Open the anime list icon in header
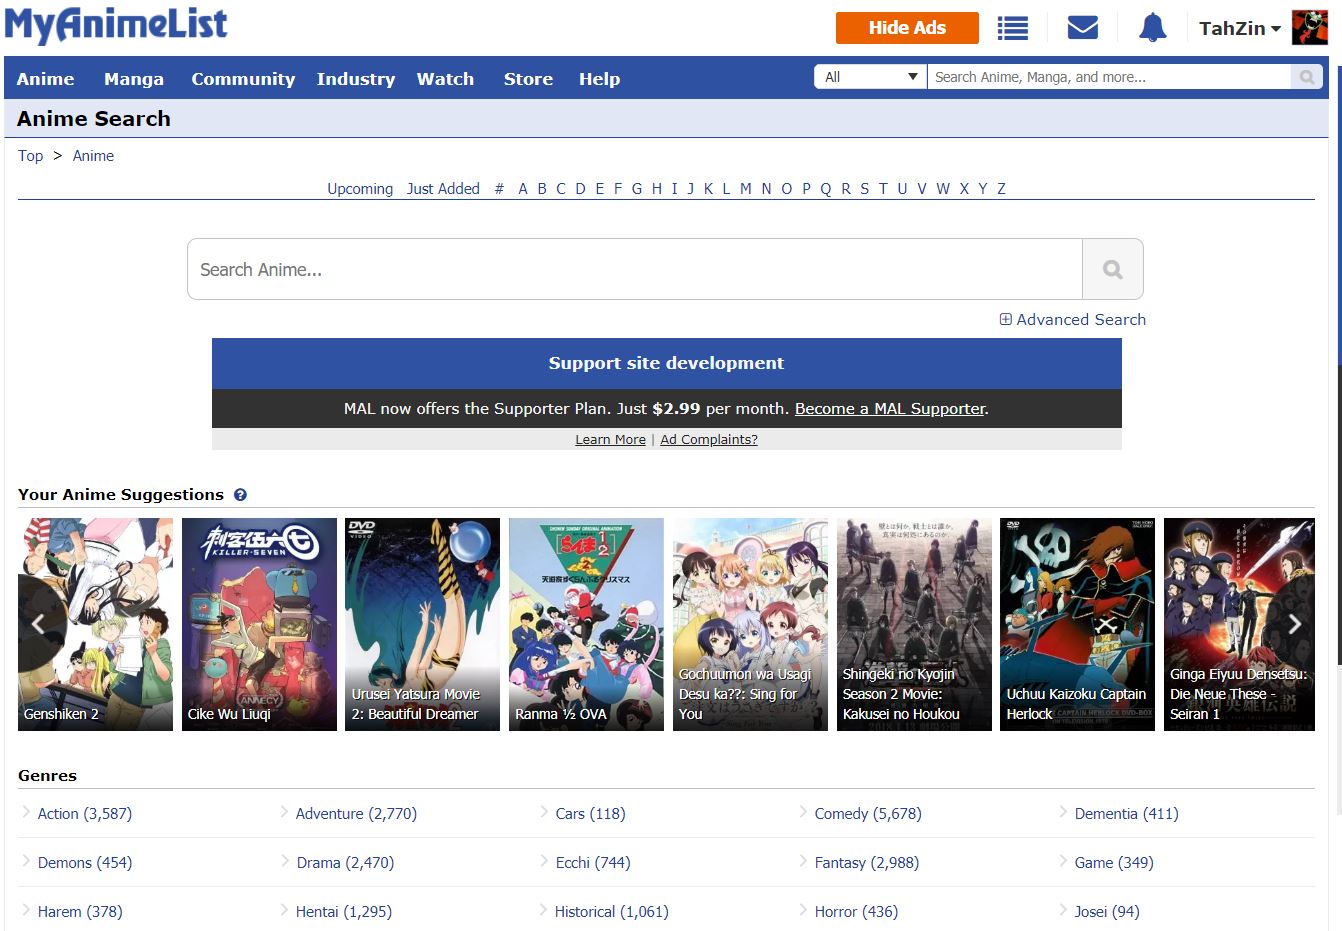 (1013, 28)
